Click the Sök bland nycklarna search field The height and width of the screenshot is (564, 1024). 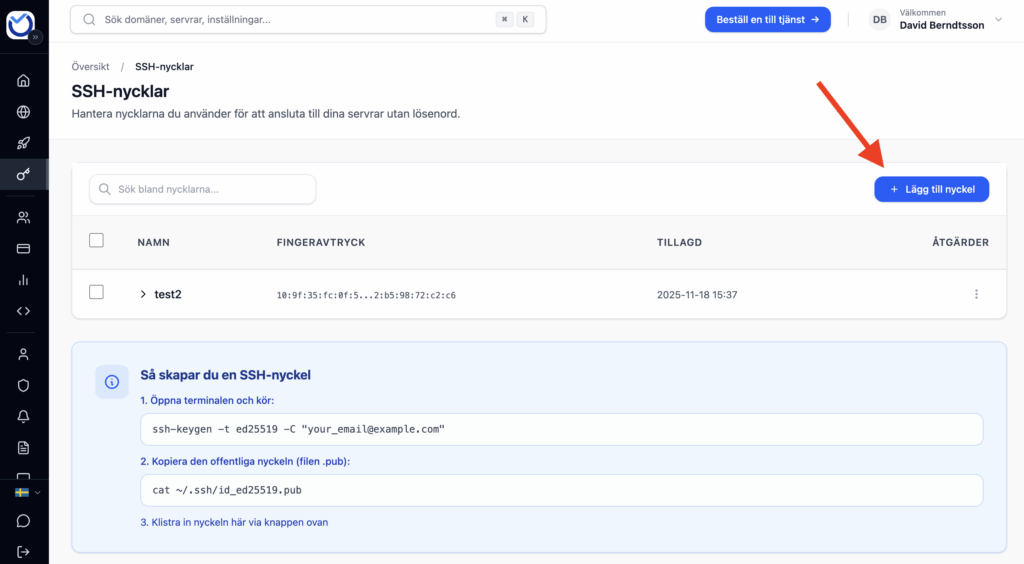tap(203, 189)
